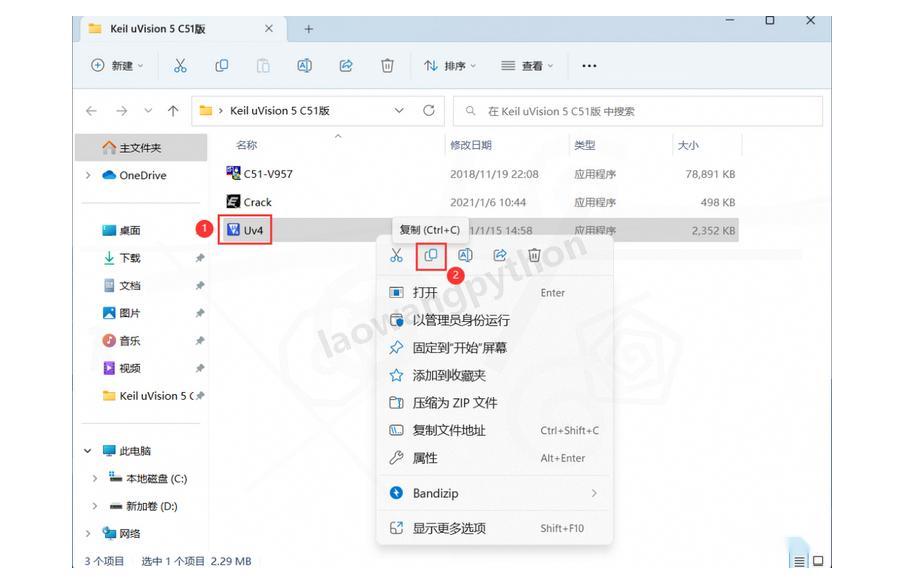Click the Share icon in the top toolbar
The width and height of the screenshot is (905, 585).
click(x=346, y=66)
